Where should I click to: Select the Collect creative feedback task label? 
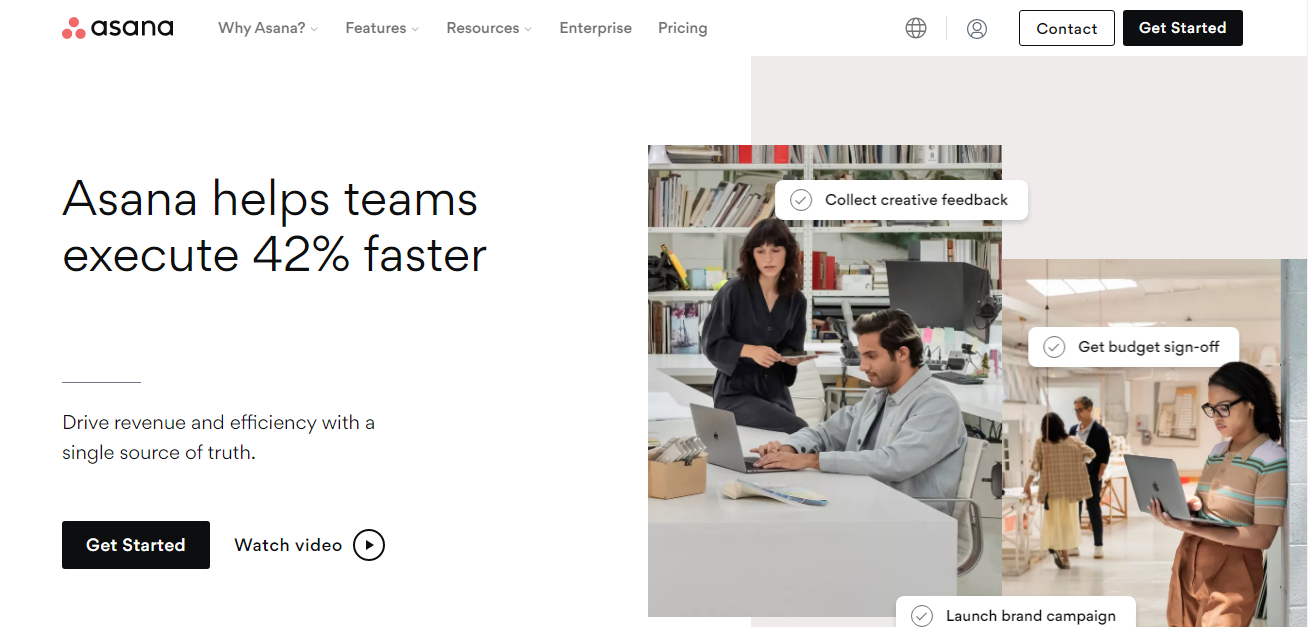[916, 200]
